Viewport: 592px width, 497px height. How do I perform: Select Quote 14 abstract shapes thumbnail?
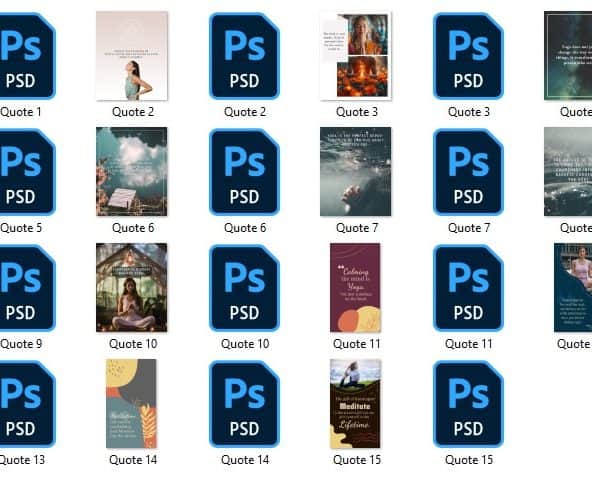click(x=131, y=404)
